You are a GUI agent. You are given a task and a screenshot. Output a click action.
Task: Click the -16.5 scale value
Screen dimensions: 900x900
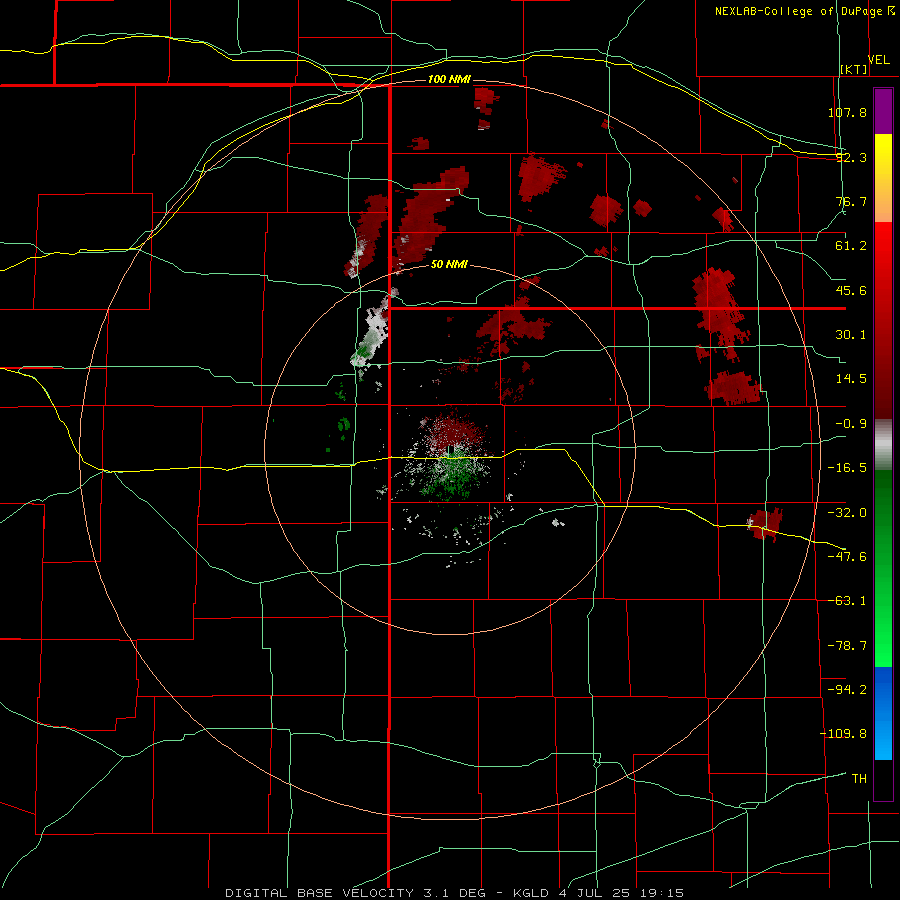pyautogui.click(x=847, y=468)
